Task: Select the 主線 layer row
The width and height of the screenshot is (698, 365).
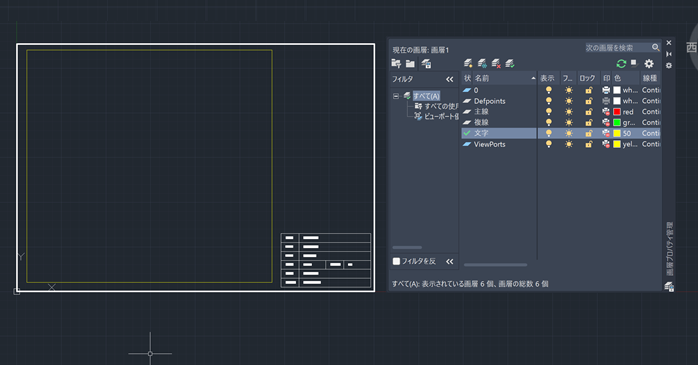Action: pos(561,112)
